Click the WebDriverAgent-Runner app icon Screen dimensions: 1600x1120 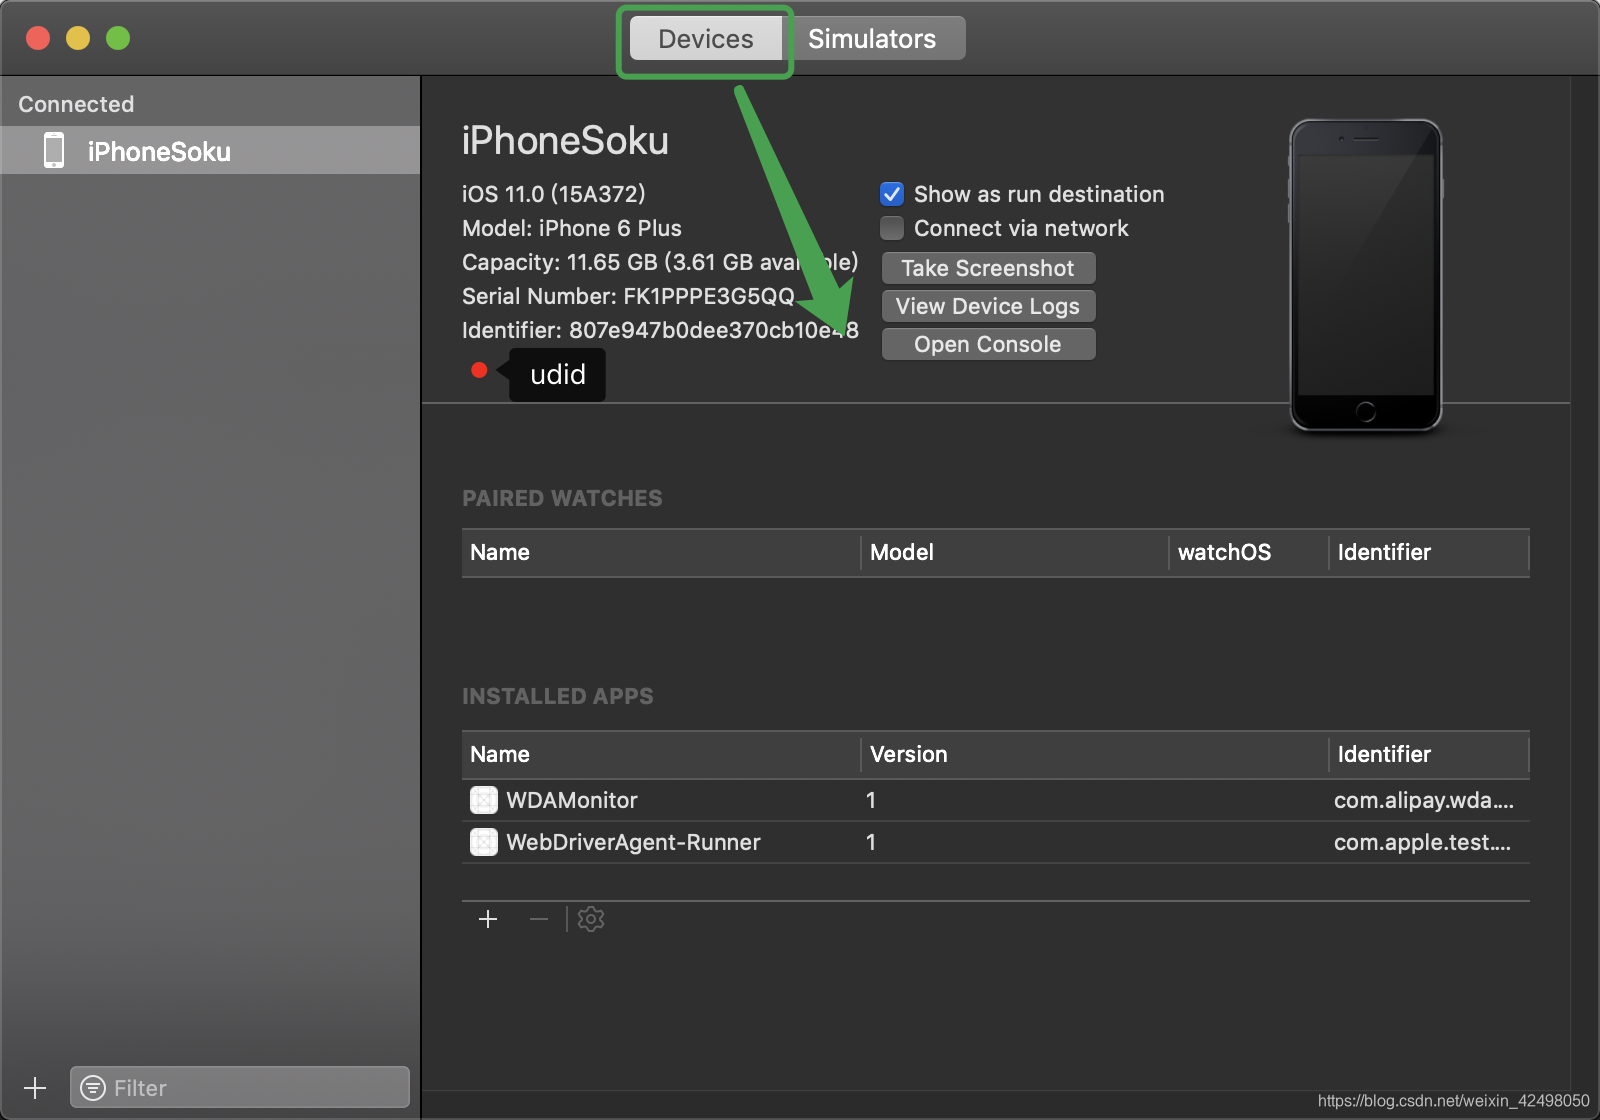point(484,842)
